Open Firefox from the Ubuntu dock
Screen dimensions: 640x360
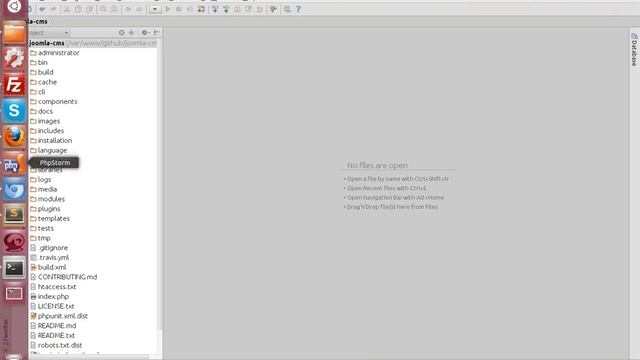point(14,136)
